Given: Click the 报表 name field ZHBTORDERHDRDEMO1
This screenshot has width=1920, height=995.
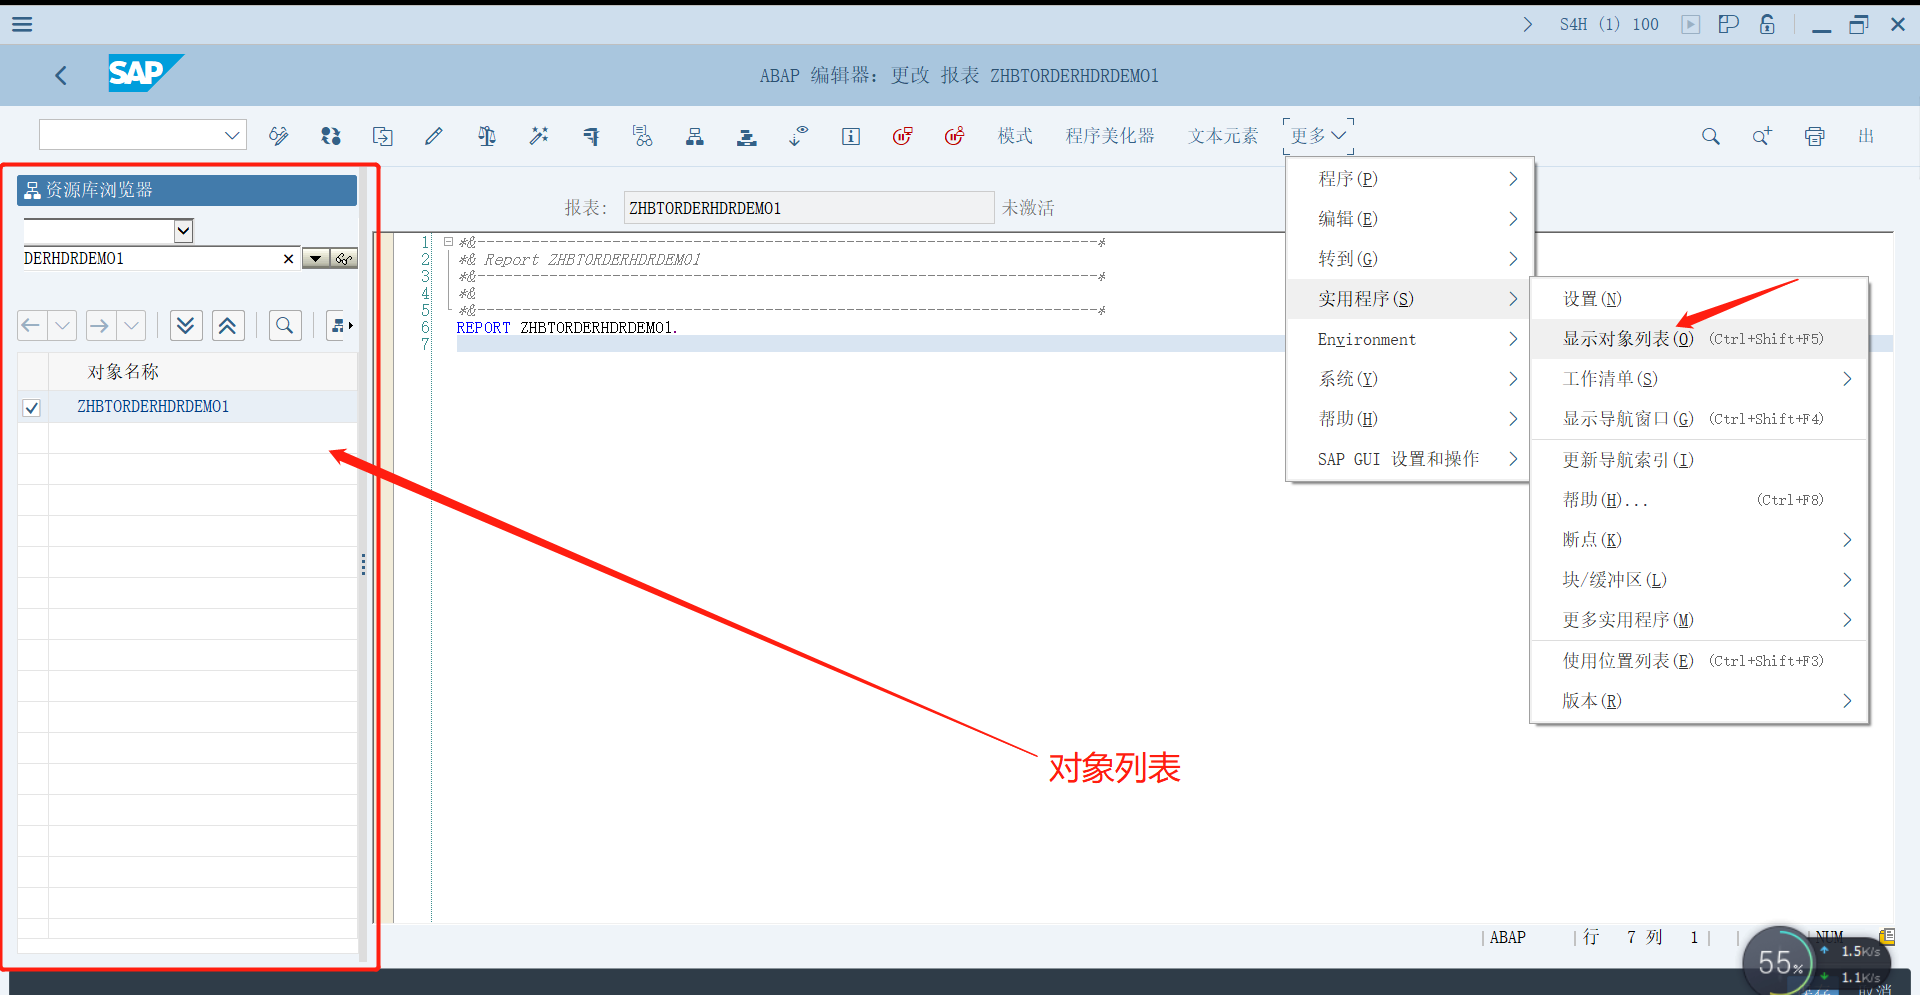Looking at the screenshot, I should [808, 208].
